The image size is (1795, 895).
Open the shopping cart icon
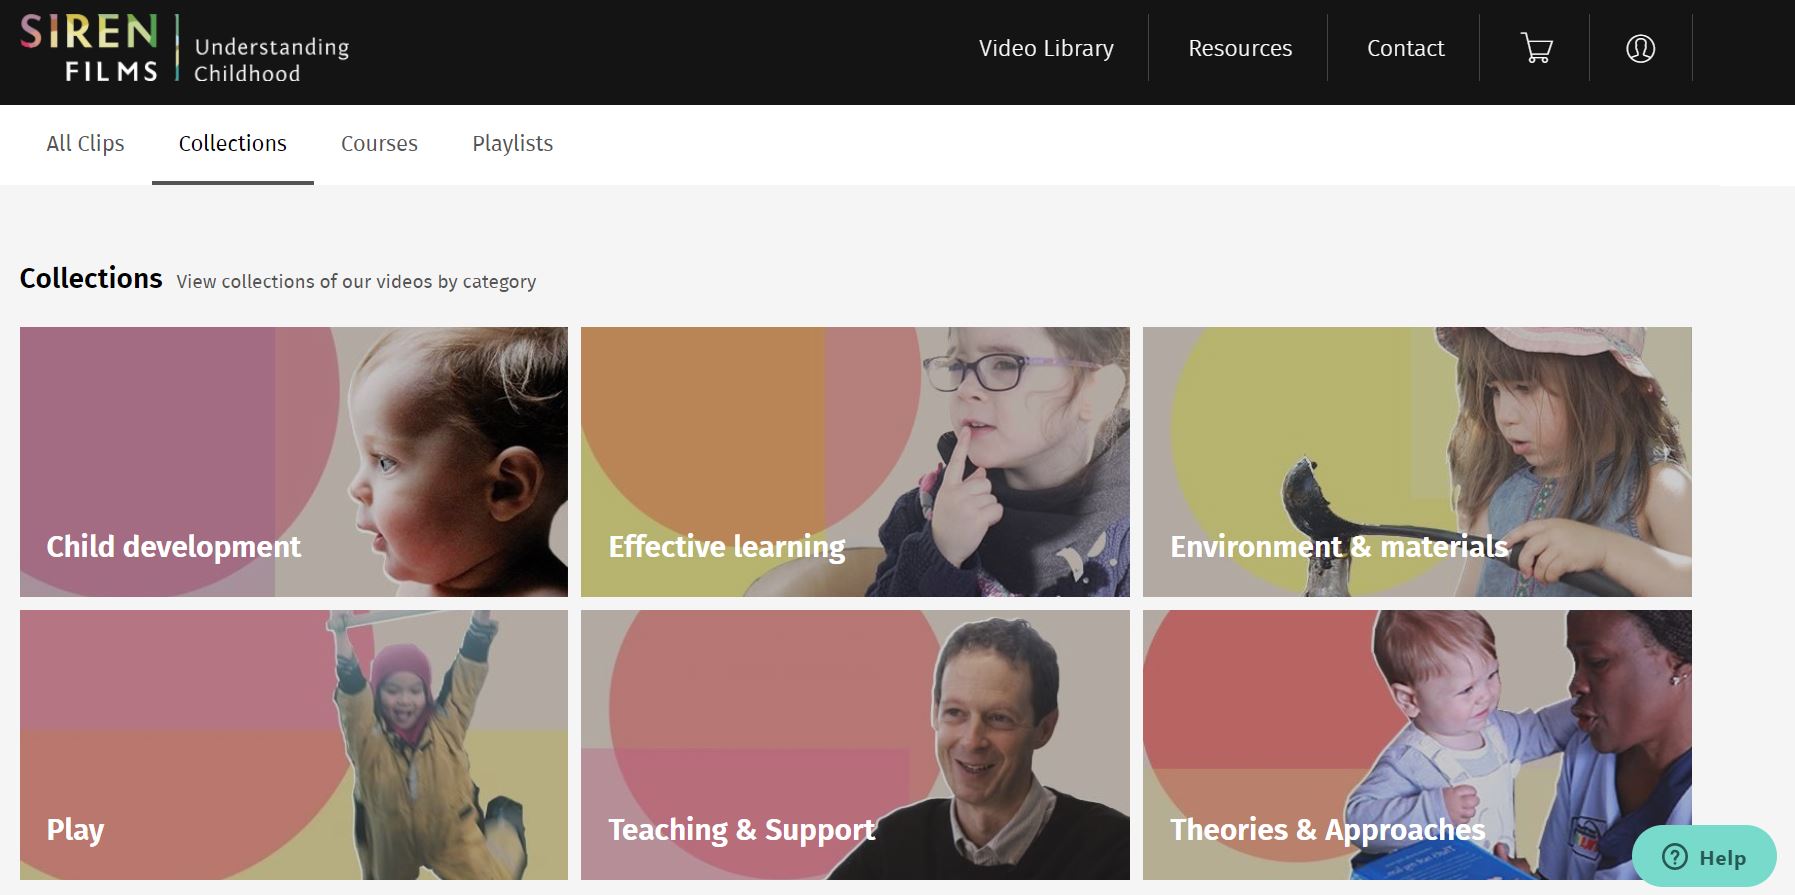click(1536, 48)
